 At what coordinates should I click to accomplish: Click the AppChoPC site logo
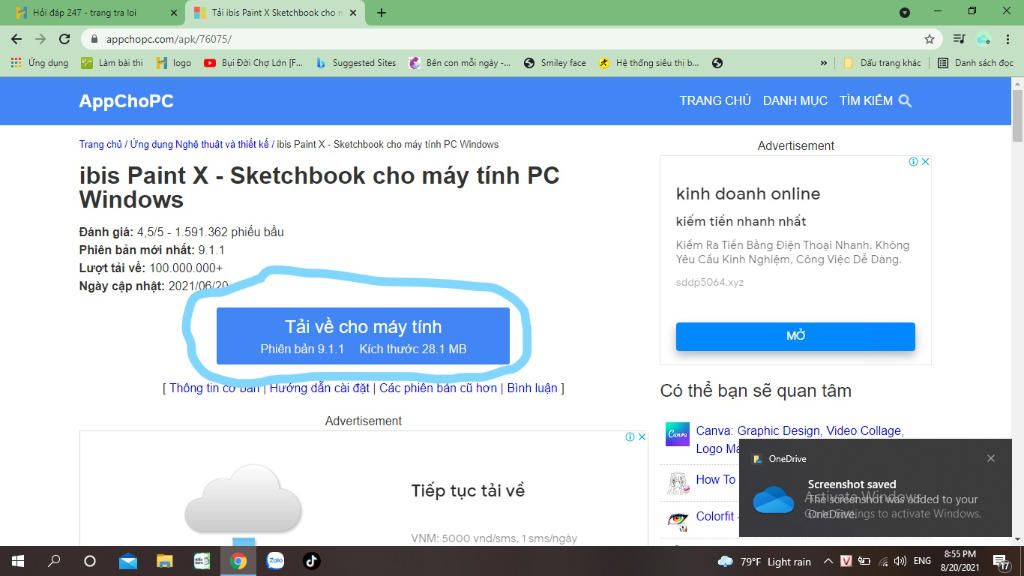[126, 101]
